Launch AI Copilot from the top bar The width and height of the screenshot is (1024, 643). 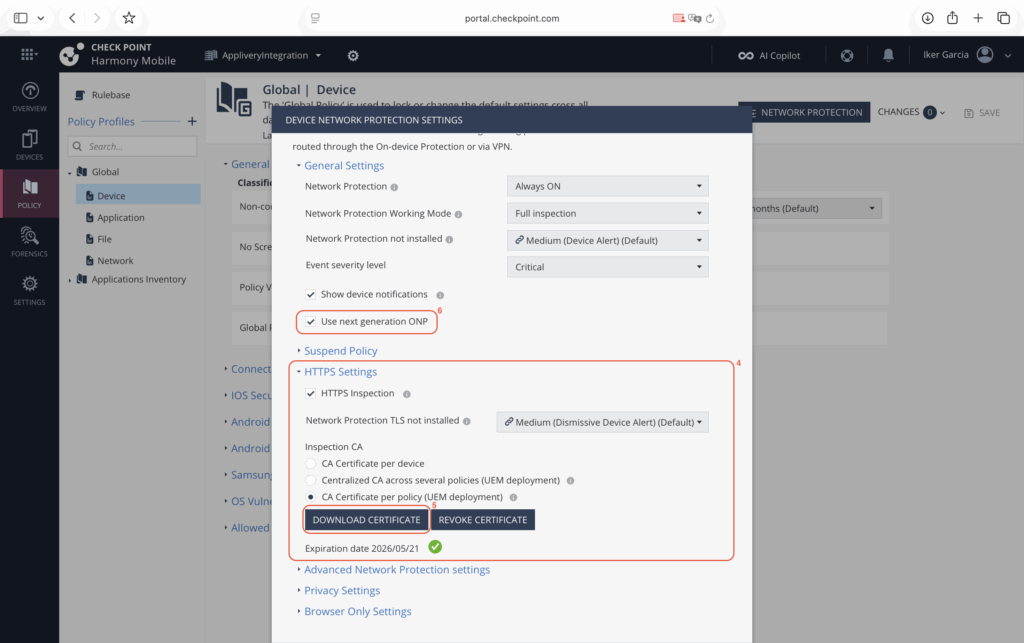769,55
